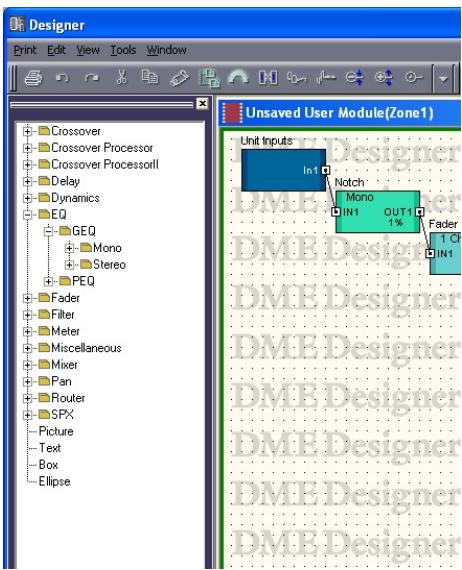Click the zoom-out icon with blue arrows
The image size is (462, 570).
pyautogui.click(x=354, y=77)
